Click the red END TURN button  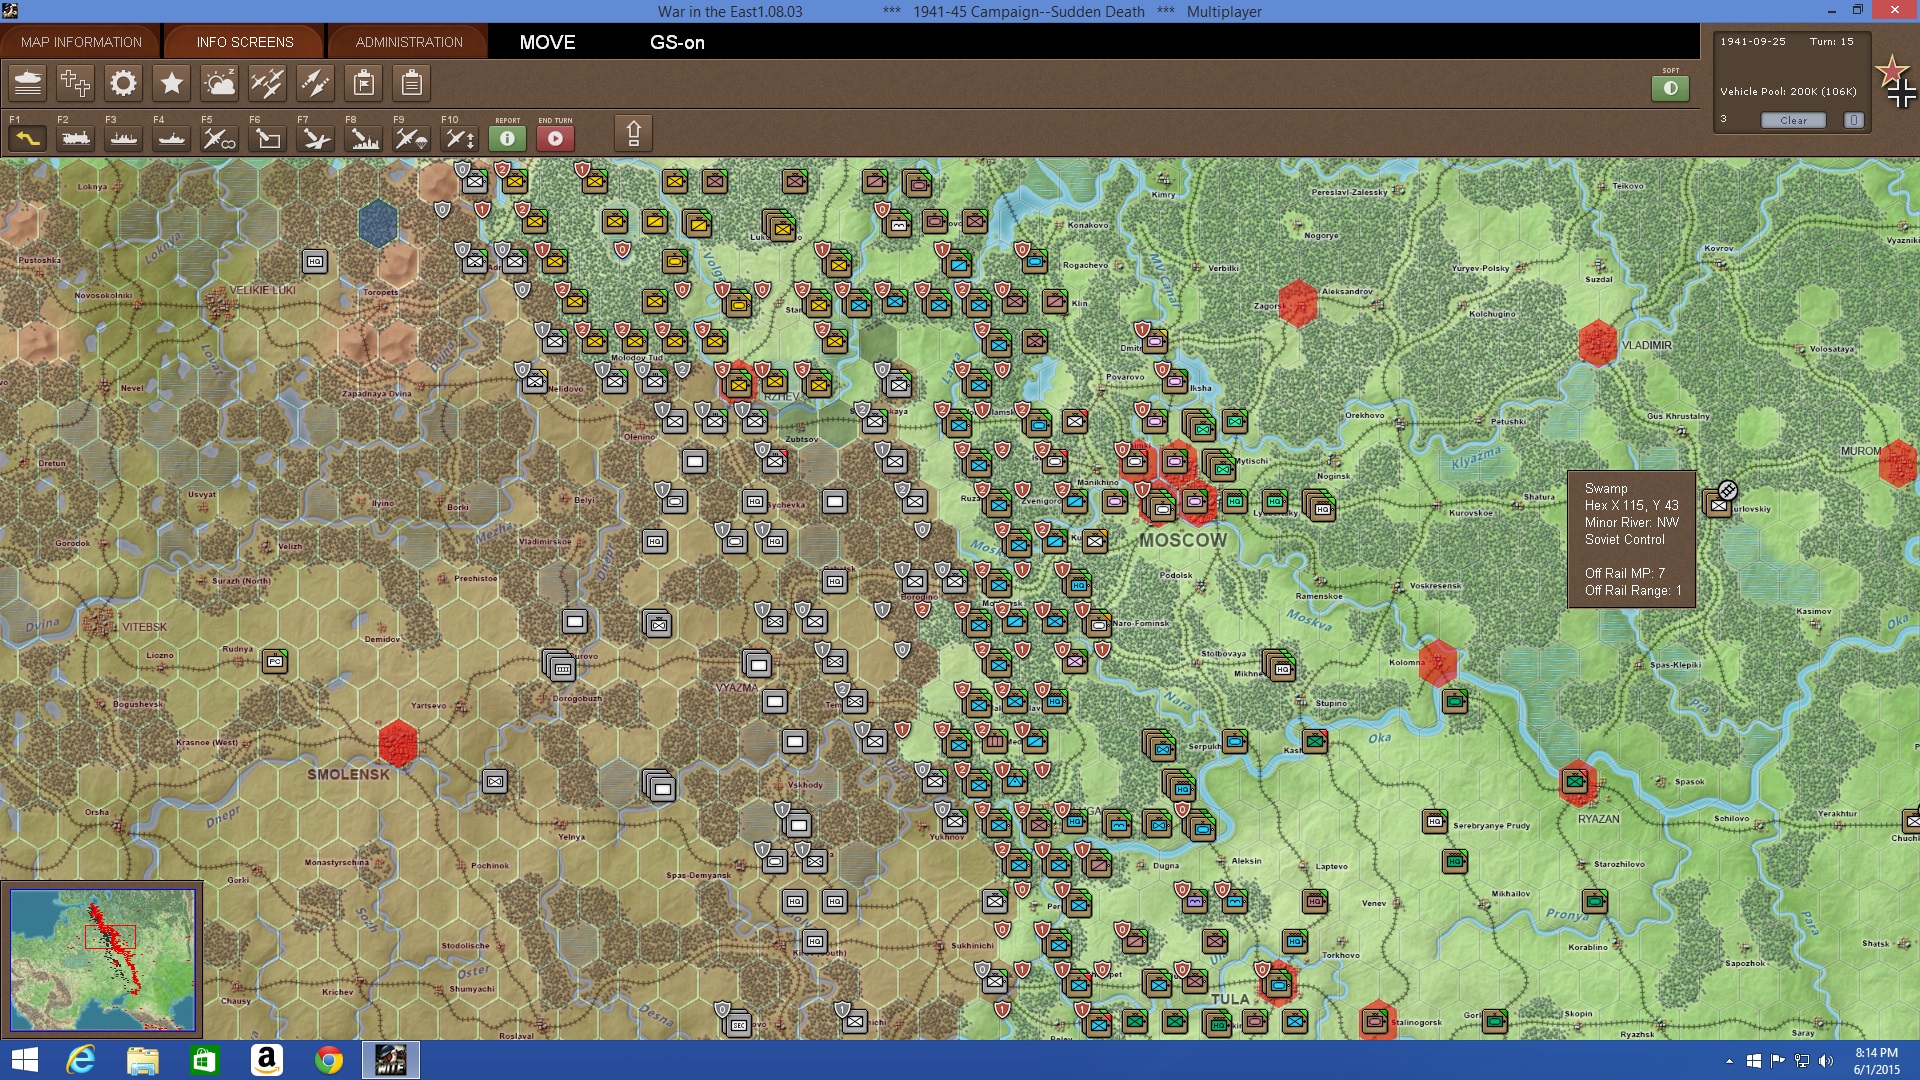point(556,139)
